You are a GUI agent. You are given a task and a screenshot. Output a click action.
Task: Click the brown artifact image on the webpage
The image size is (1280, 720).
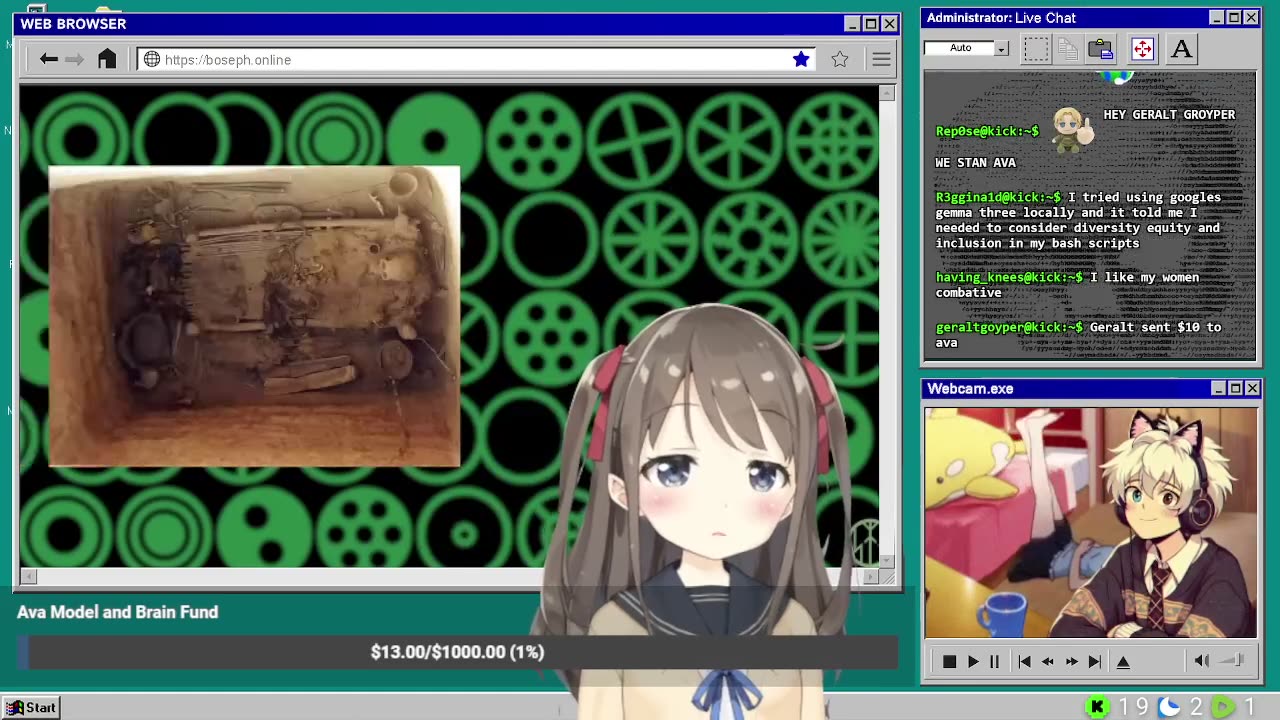tap(254, 316)
